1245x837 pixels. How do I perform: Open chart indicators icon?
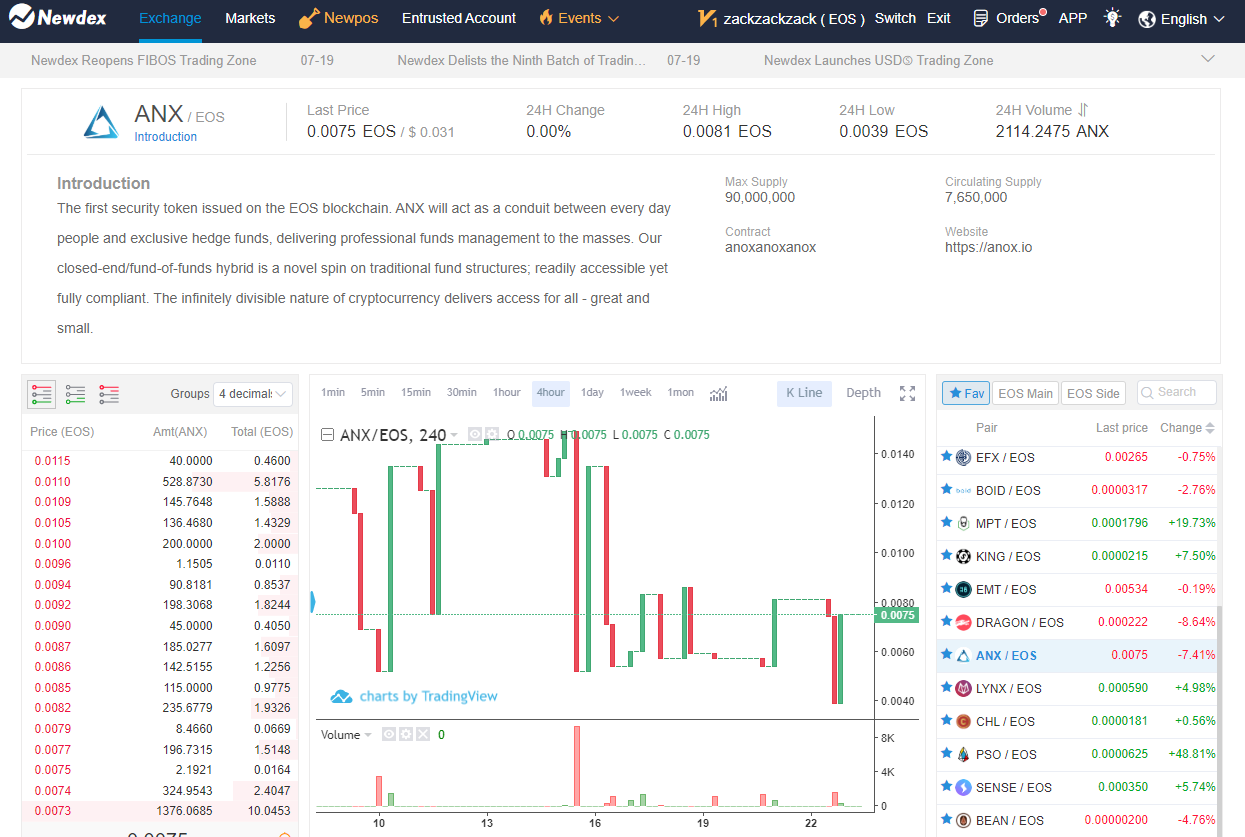coord(718,393)
